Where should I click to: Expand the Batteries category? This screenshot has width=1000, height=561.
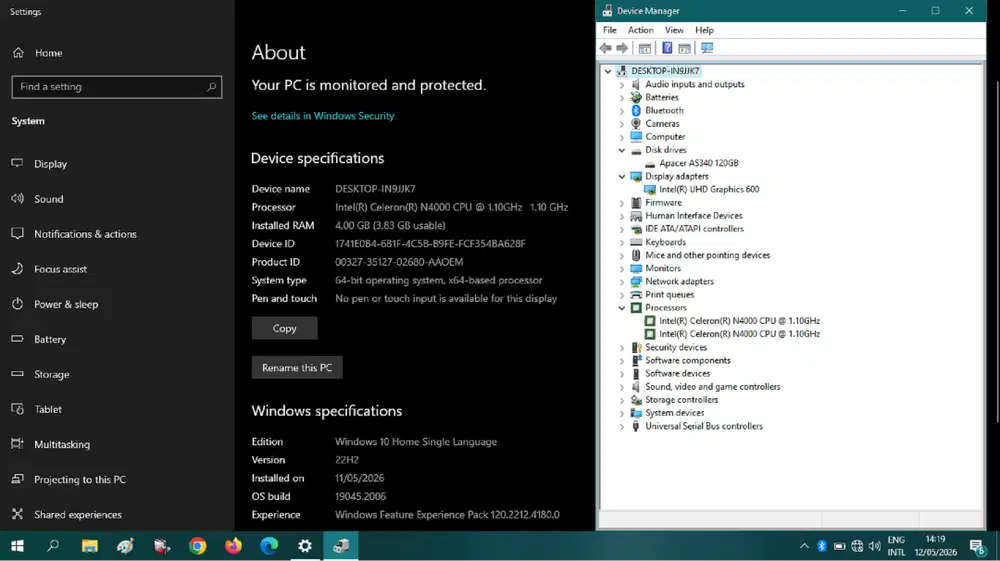[x=622, y=98]
